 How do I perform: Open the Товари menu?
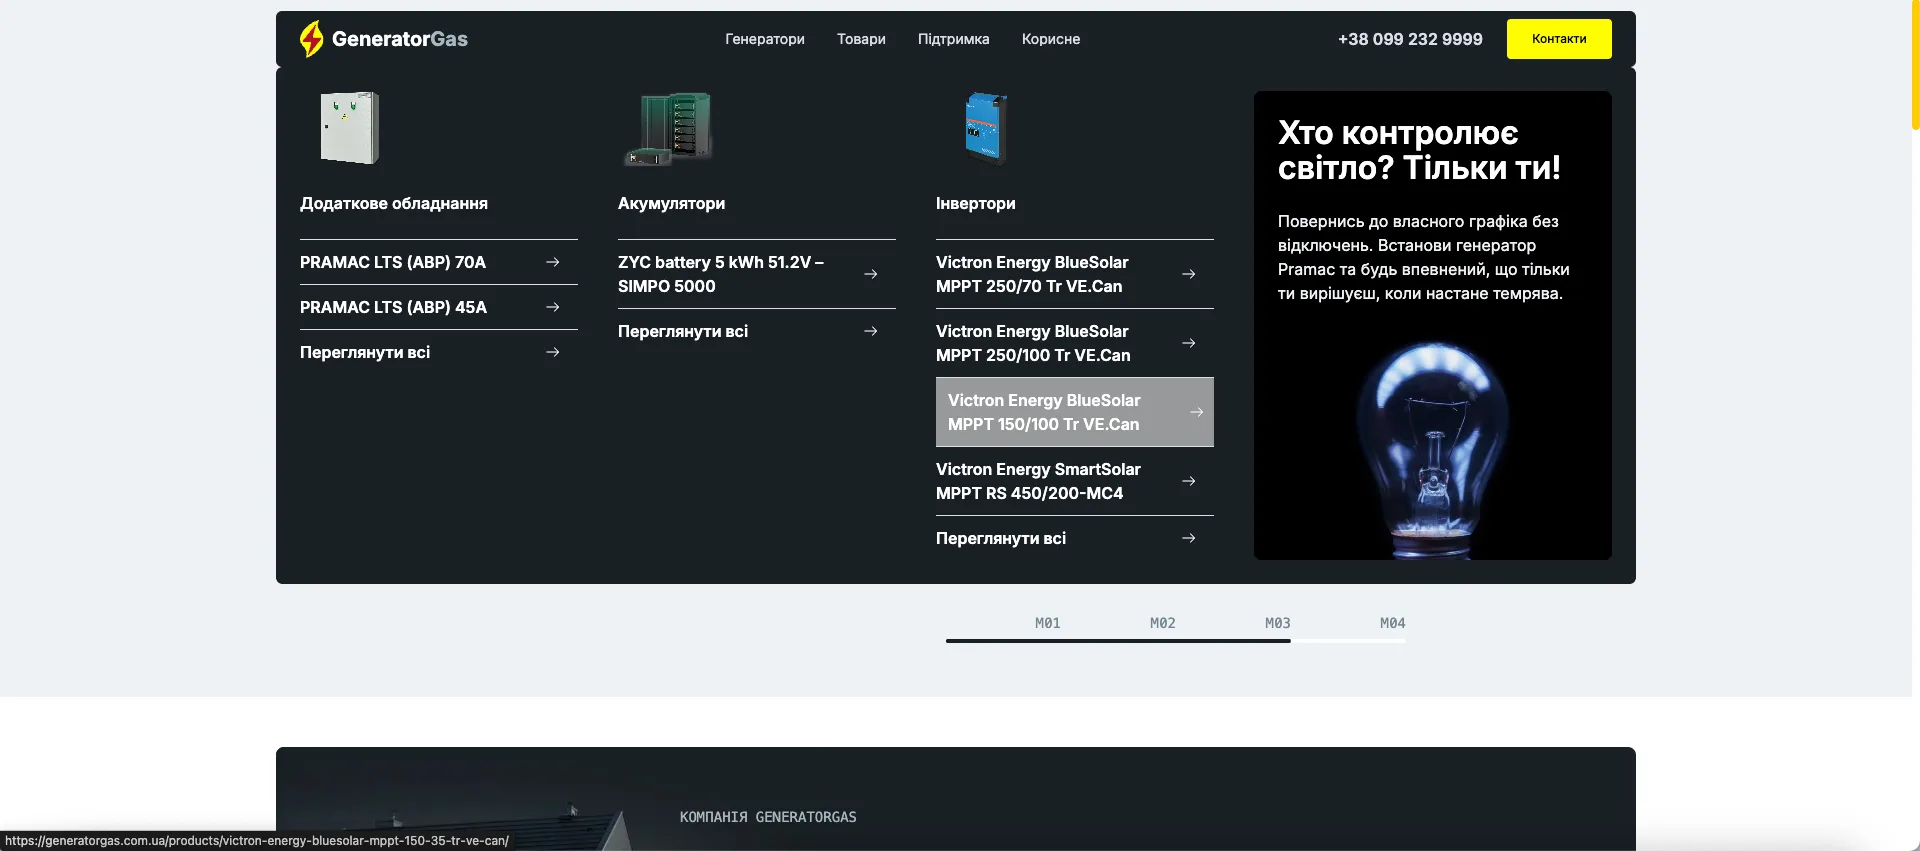[861, 39]
